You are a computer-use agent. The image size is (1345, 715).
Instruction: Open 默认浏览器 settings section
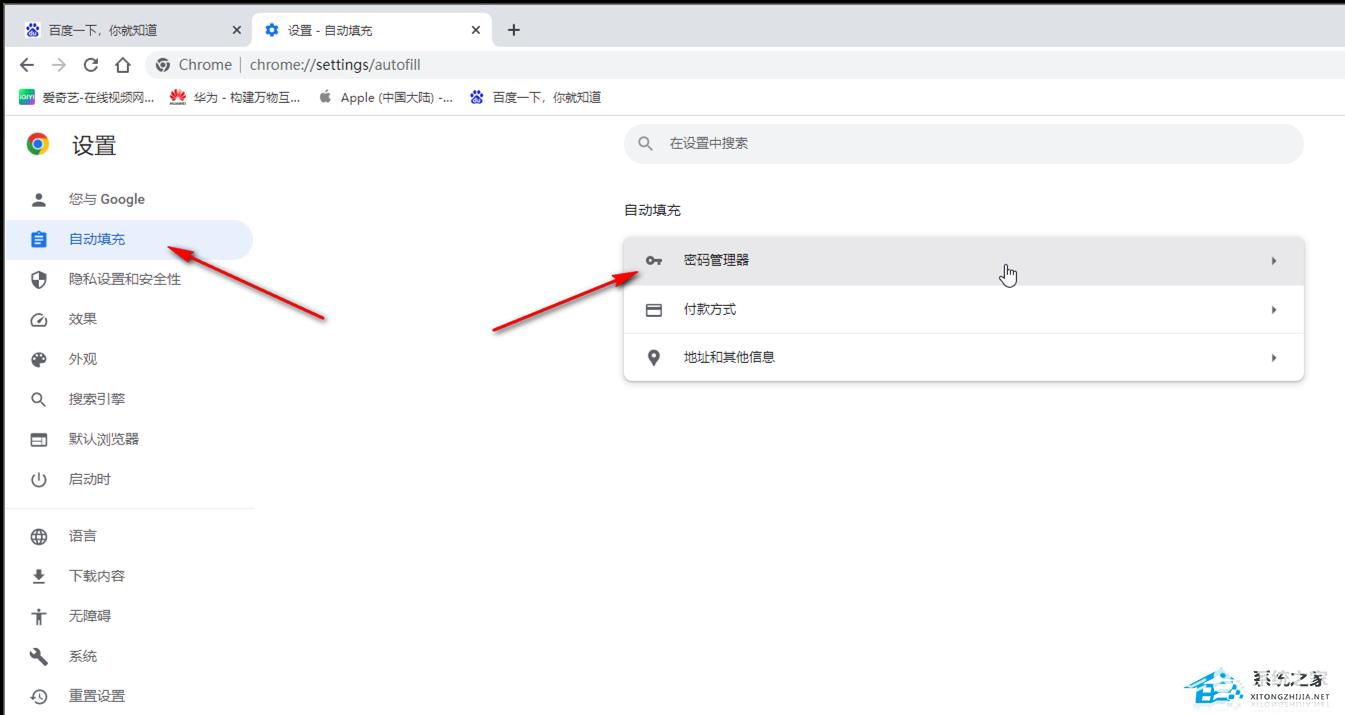click(128, 440)
